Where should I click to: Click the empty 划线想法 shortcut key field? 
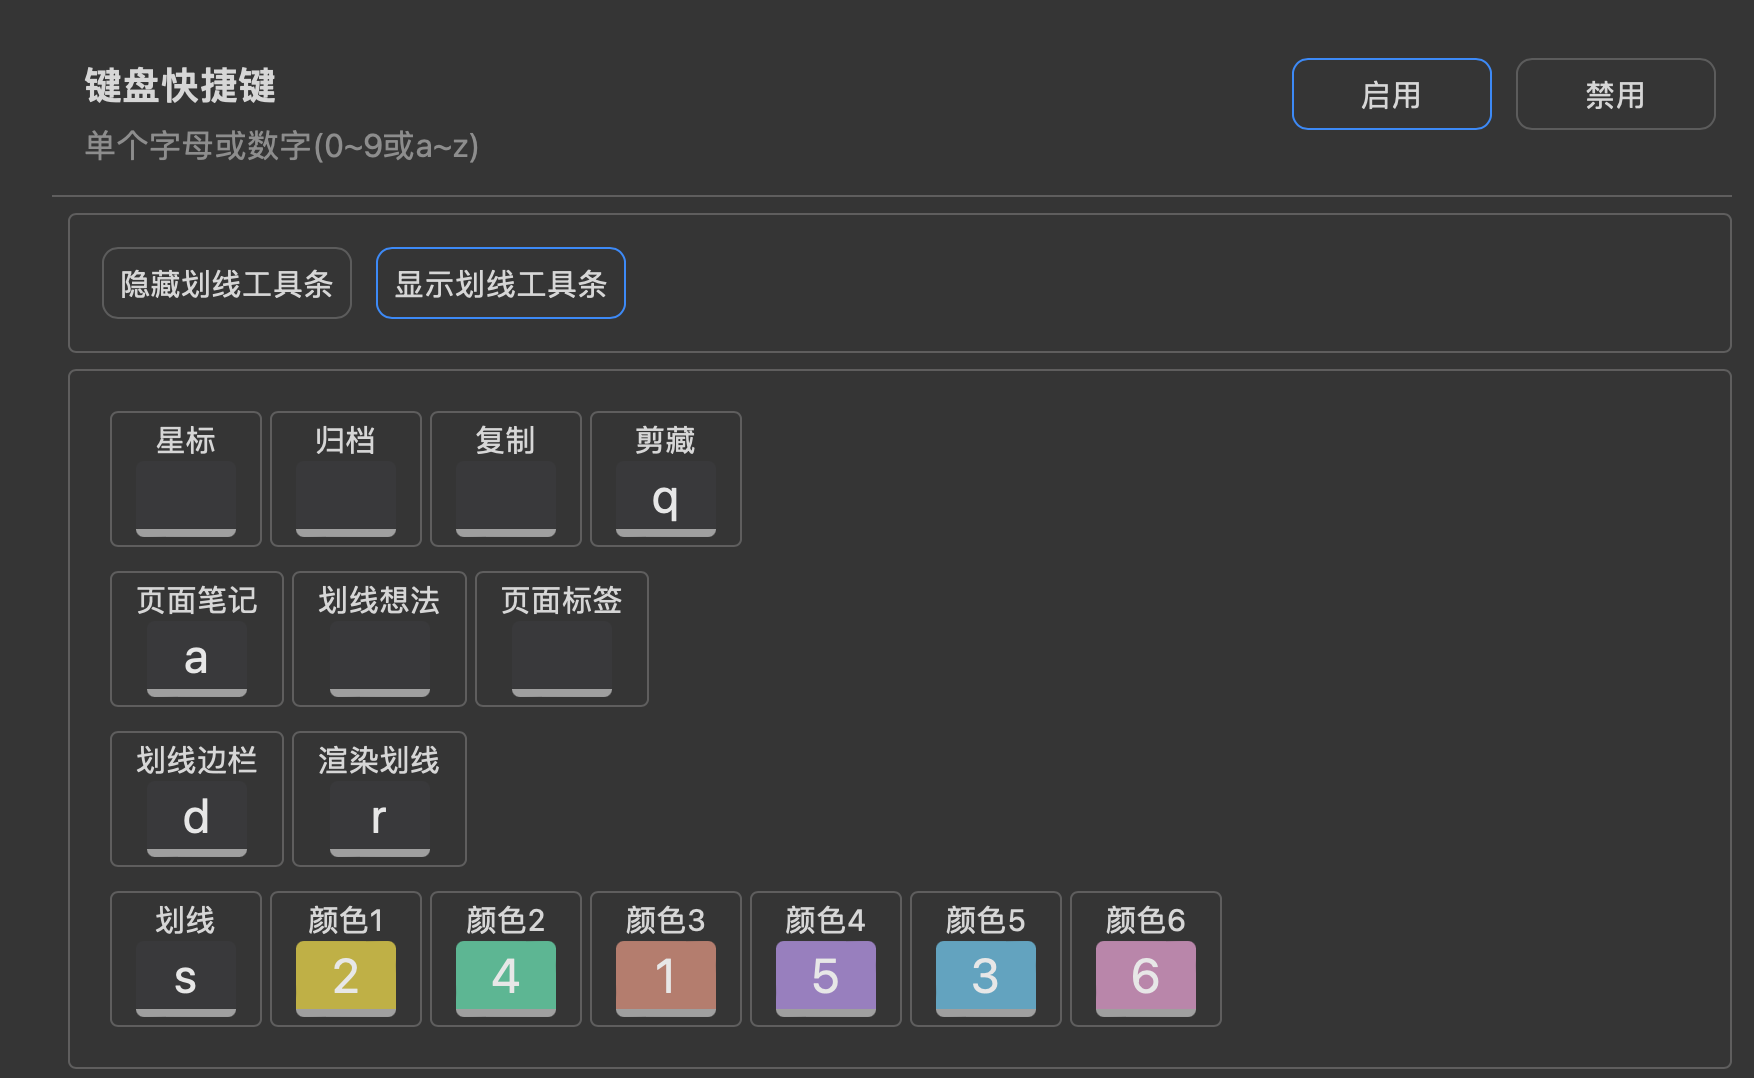(x=380, y=658)
